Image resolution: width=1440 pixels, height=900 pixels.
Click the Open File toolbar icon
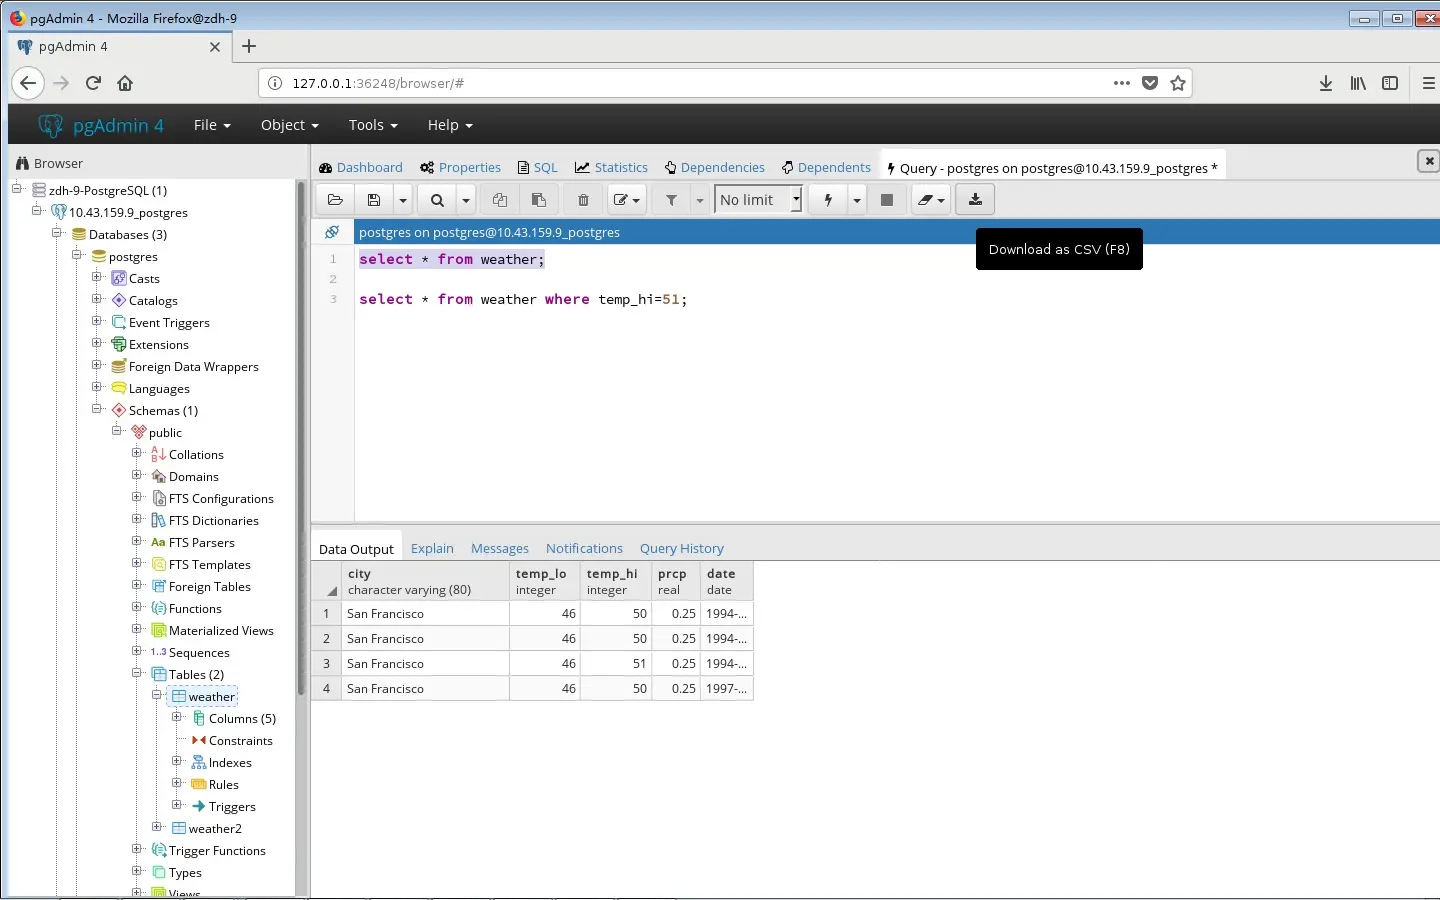pyautogui.click(x=335, y=200)
